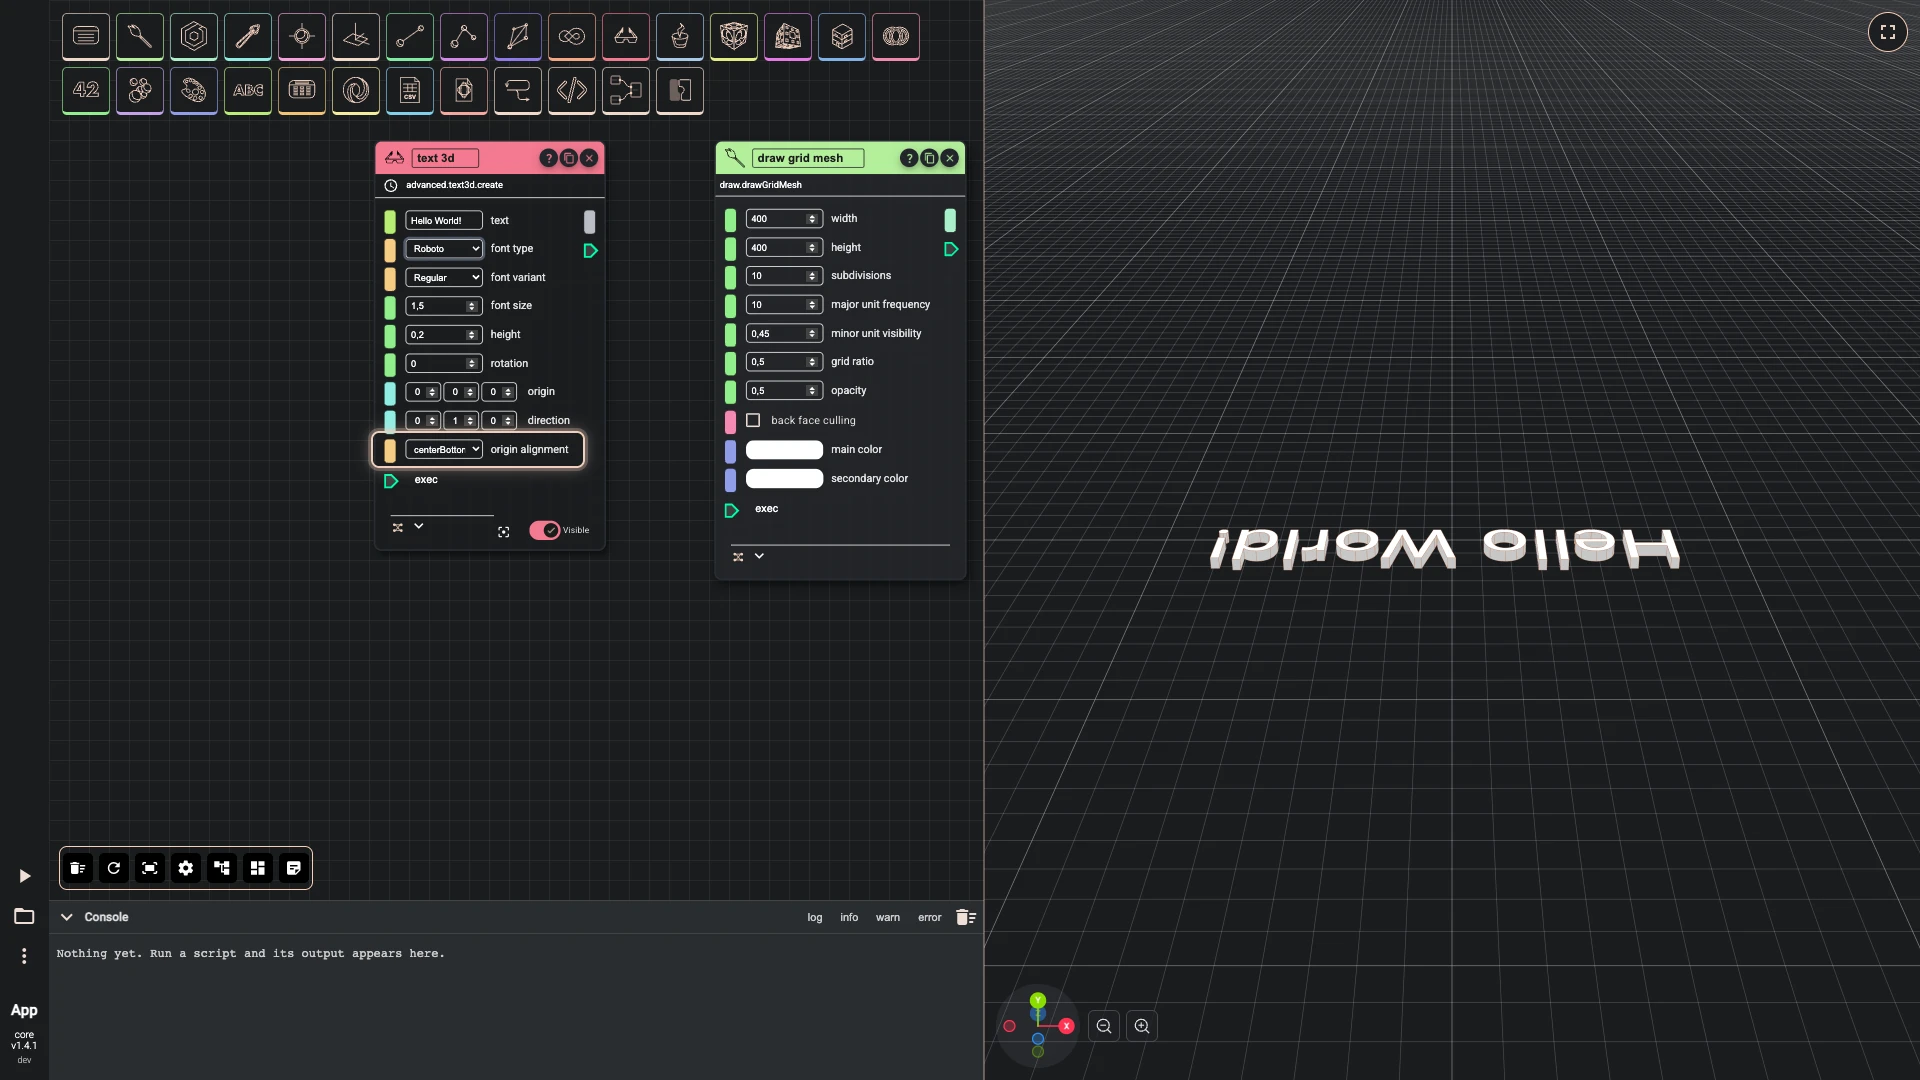Clear the console output with trash icon
Image resolution: width=1920 pixels, height=1080 pixels.
(x=965, y=917)
